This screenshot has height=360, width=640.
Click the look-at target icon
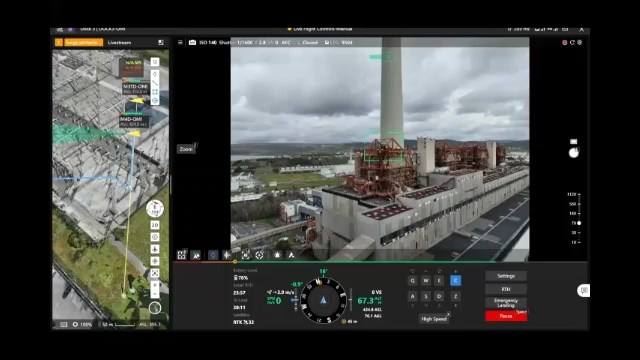[259, 255]
